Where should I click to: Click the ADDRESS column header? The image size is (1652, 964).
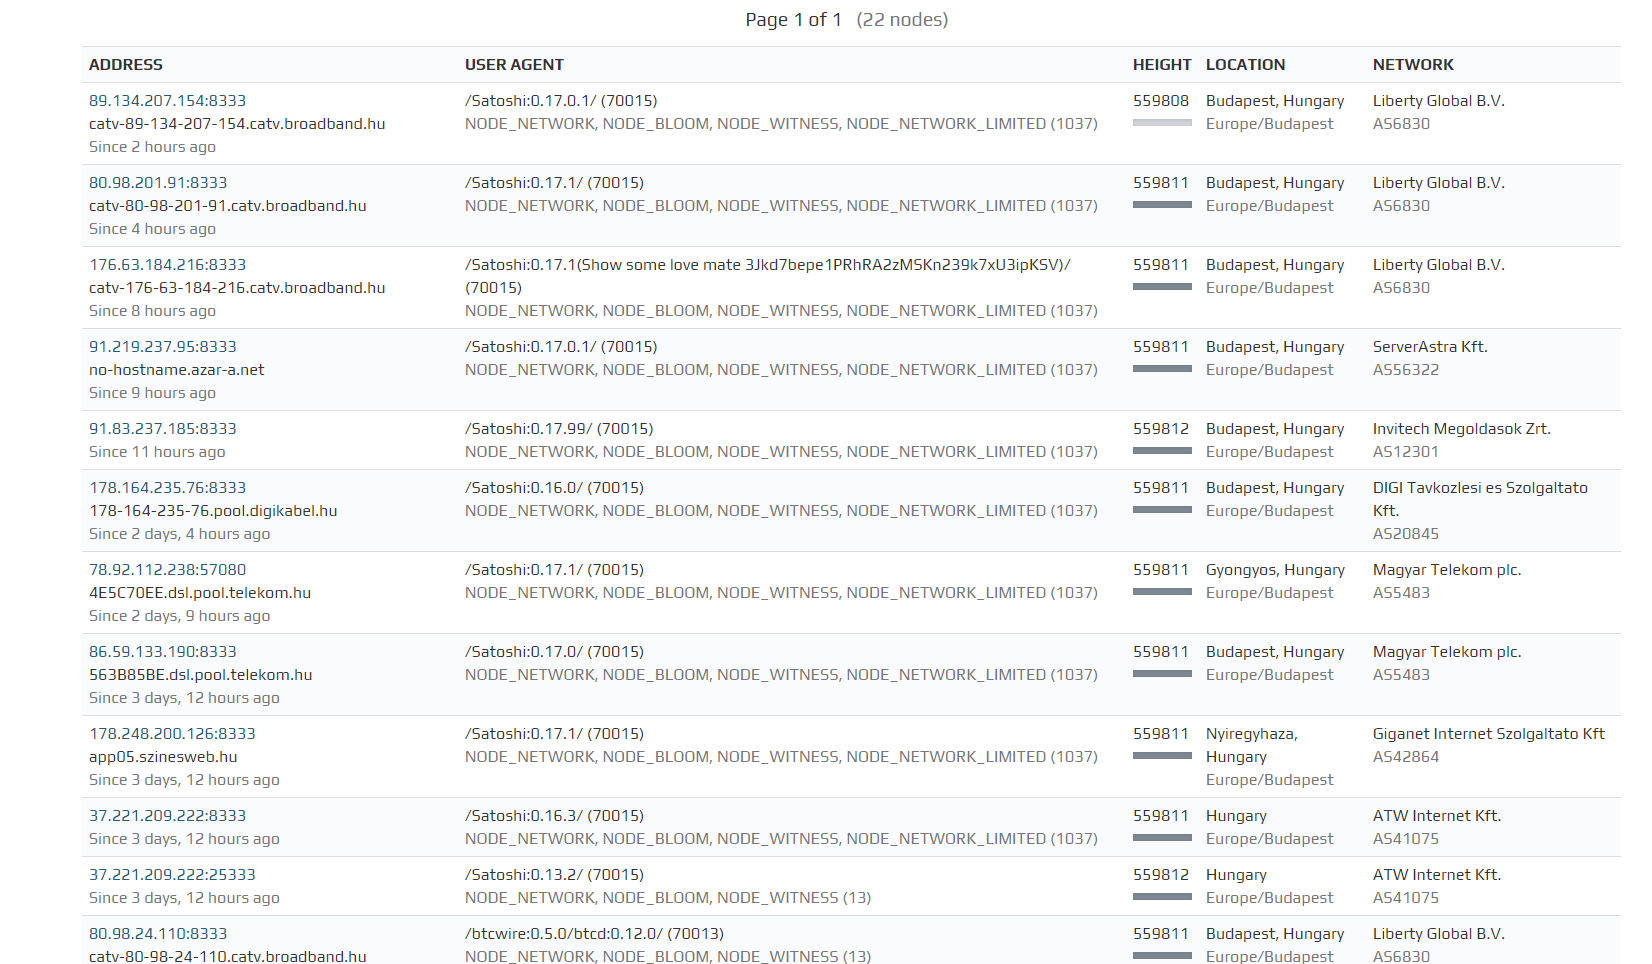pos(126,65)
